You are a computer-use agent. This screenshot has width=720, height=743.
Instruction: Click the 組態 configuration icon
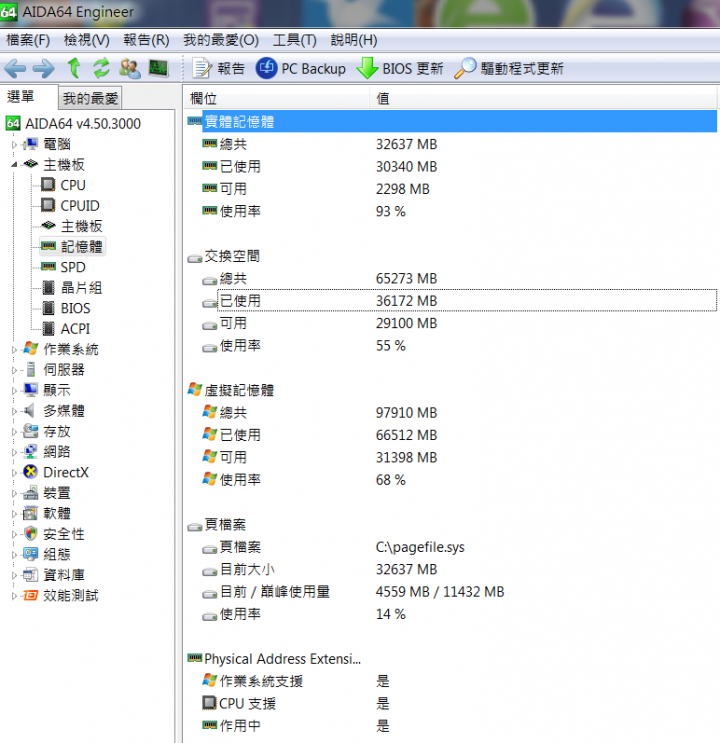(31, 554)
